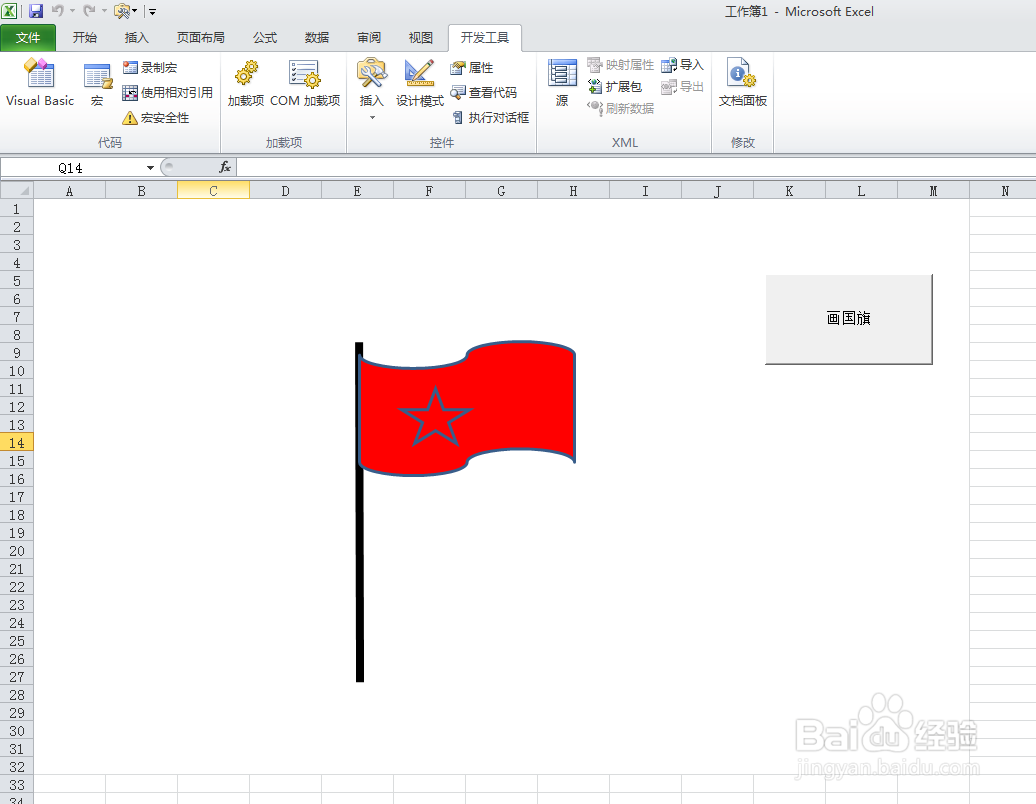Click the Select All corner button

click(17, 191)
